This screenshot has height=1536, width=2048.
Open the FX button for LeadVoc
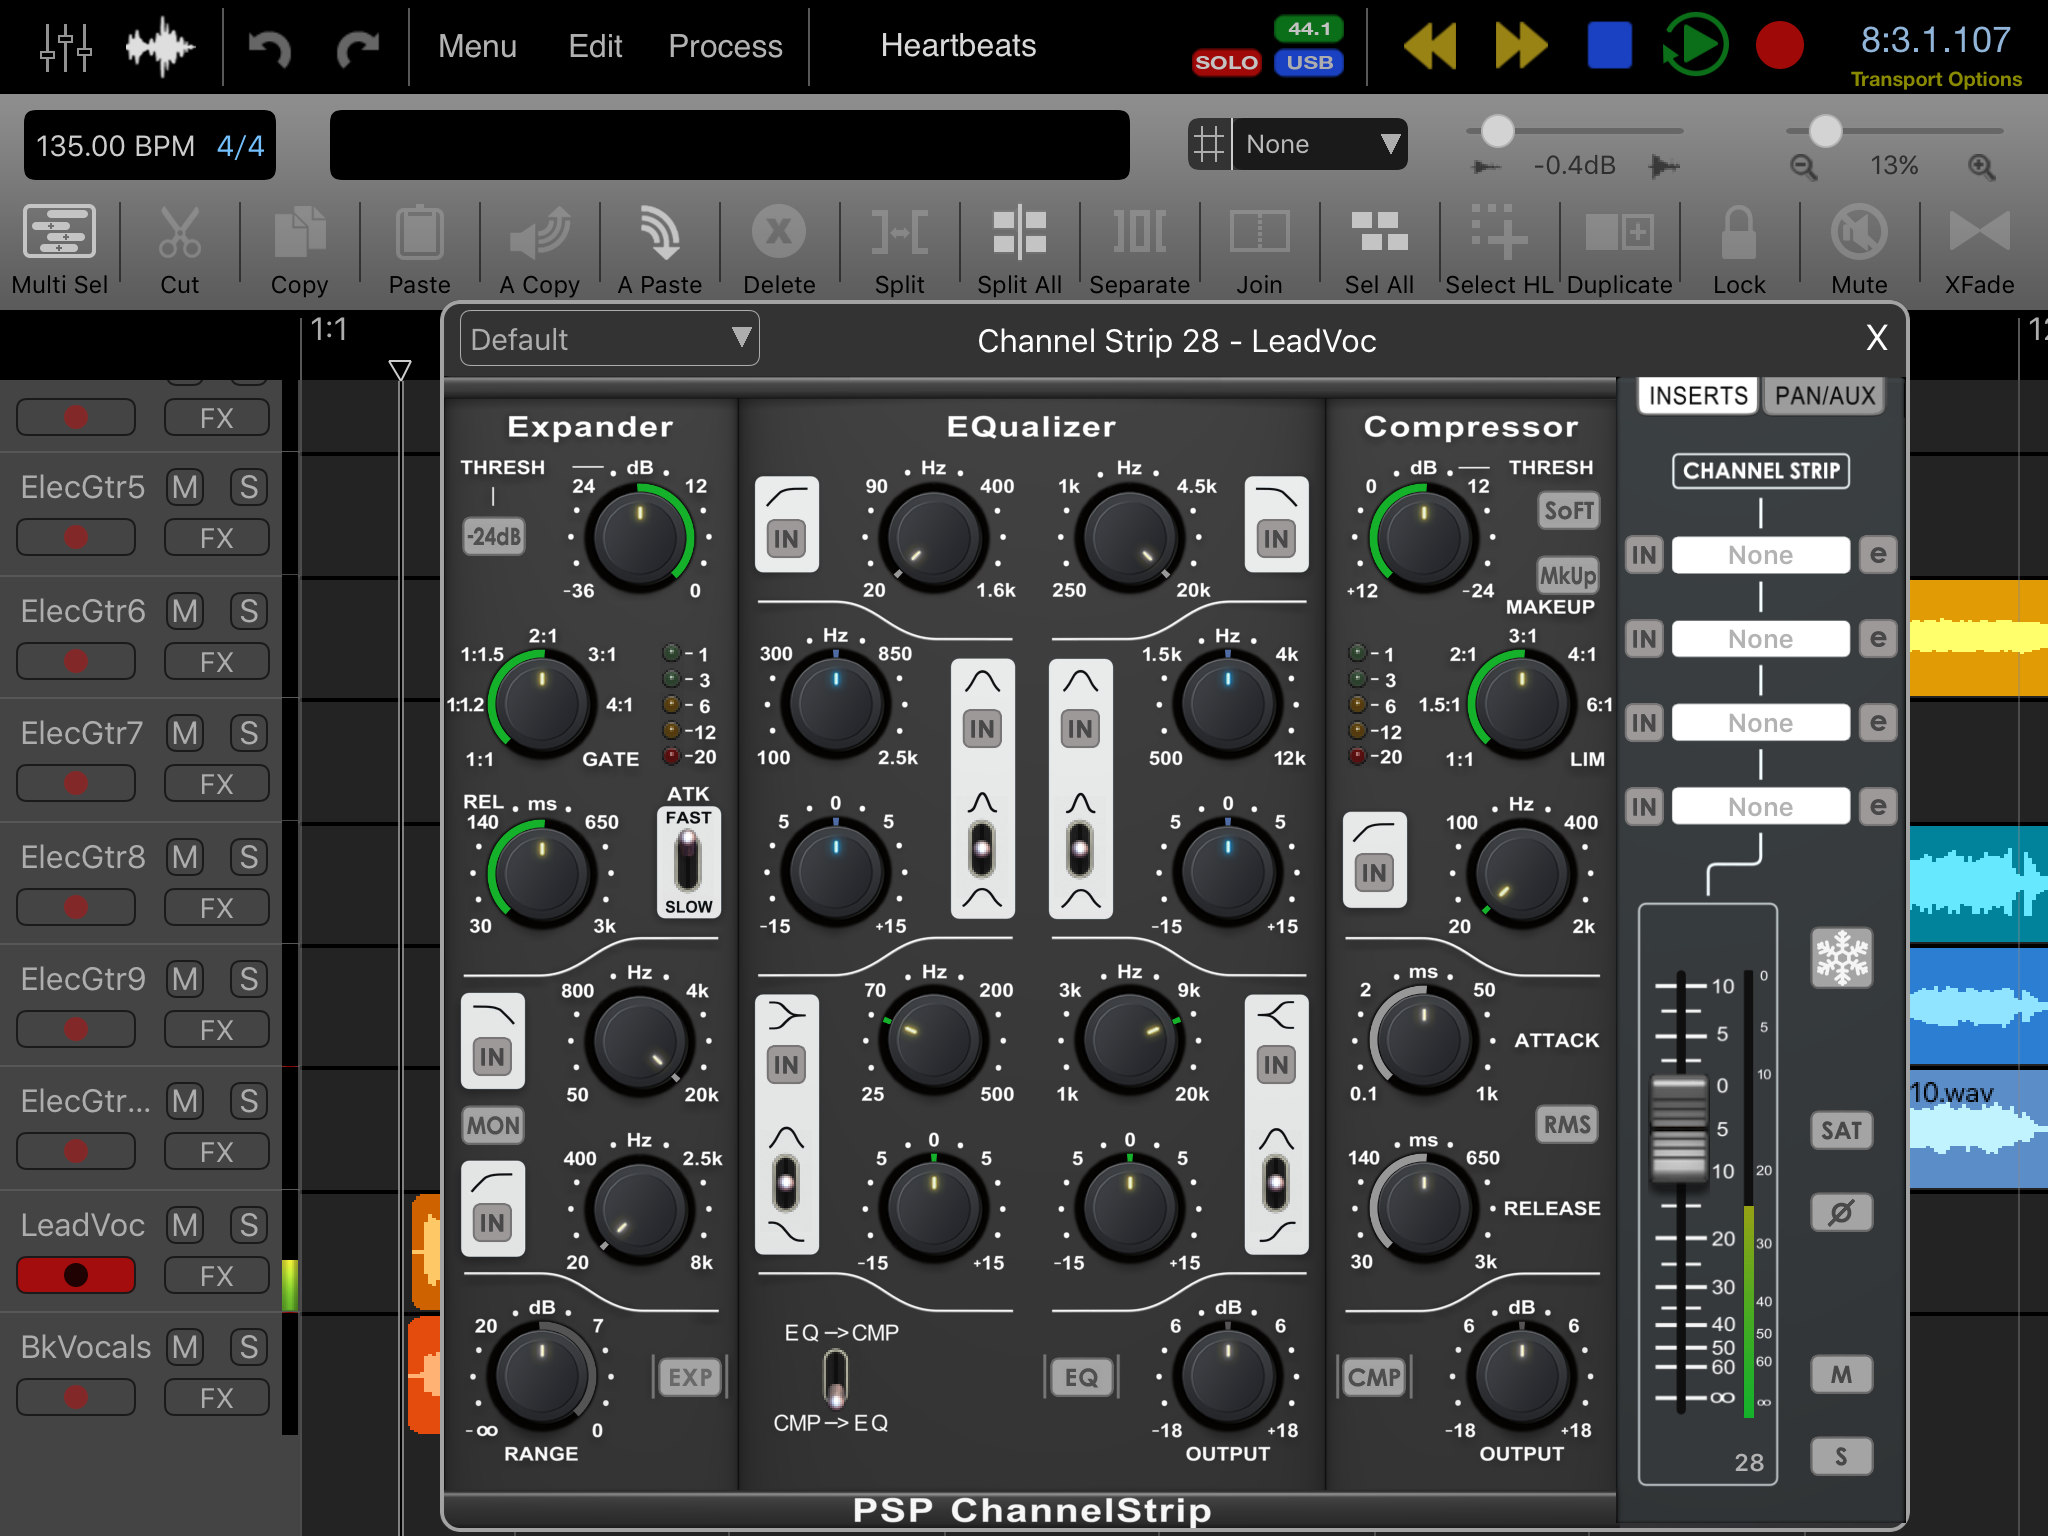(x=216, y=1276)
